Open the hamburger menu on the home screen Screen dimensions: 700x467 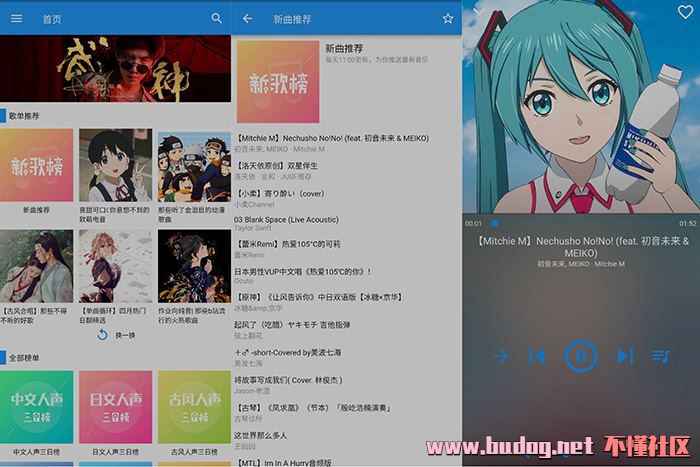[x=17, y=19]
